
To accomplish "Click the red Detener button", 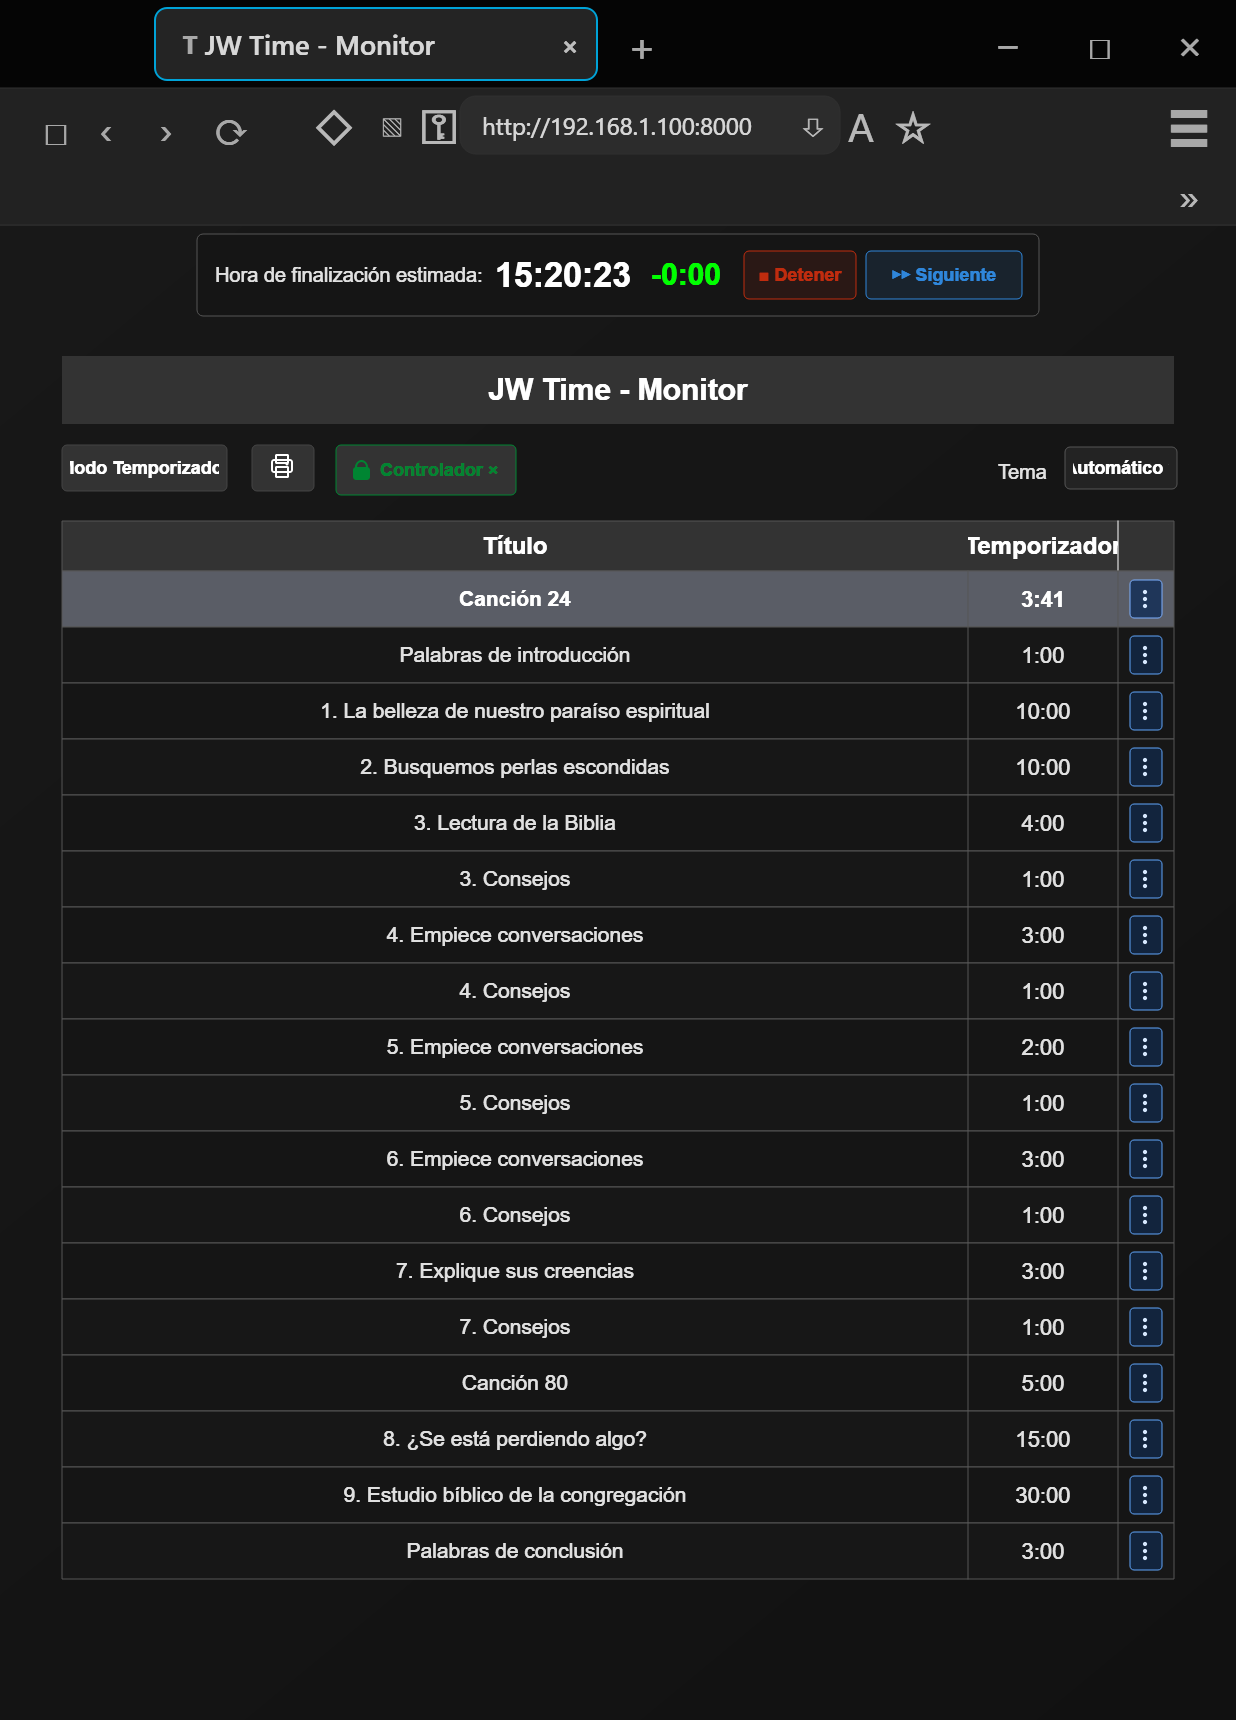I will [x=800, y=275].
